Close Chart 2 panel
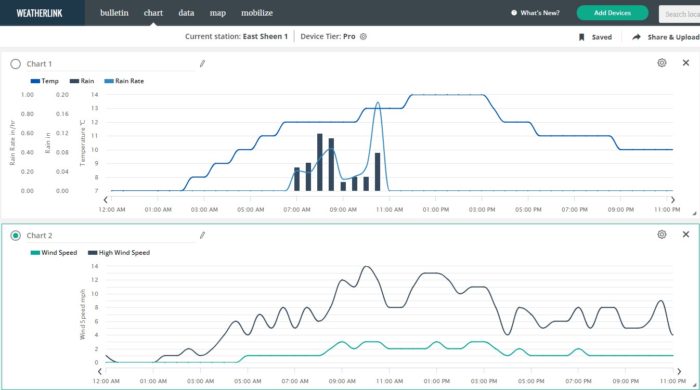This screenshot has width=700, height=390. click(x=686, y=234)
